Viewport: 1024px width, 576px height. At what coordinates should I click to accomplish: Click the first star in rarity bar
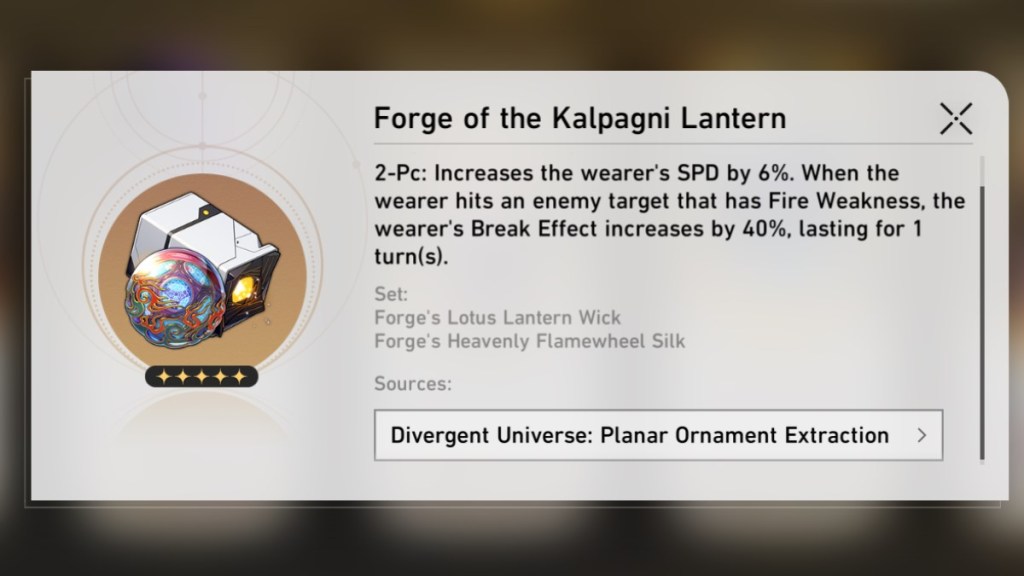tap(164, 376)
